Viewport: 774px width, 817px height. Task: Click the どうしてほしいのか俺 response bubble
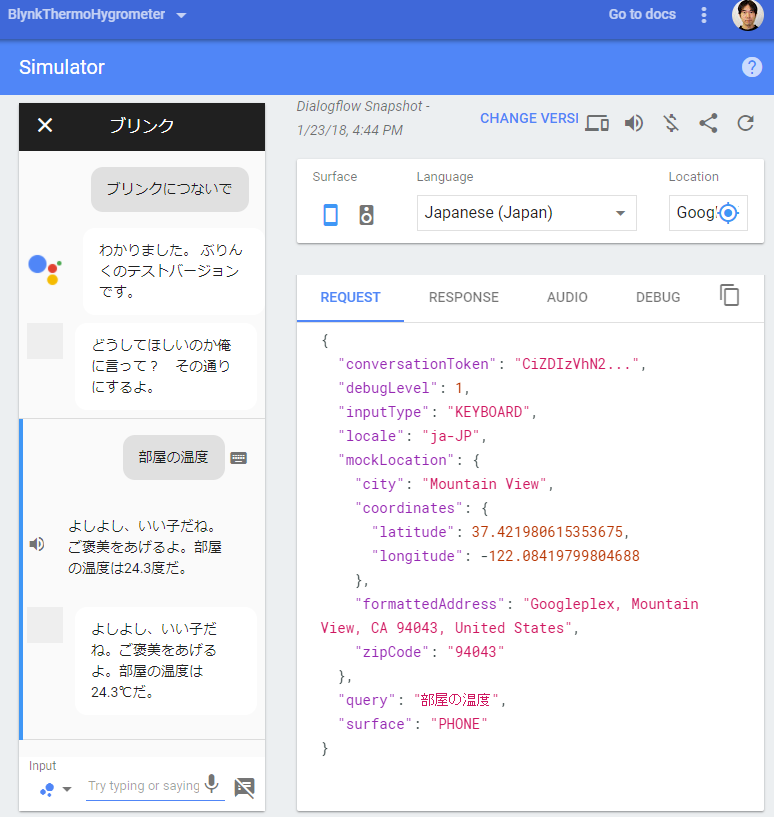(x=166, y=366)
